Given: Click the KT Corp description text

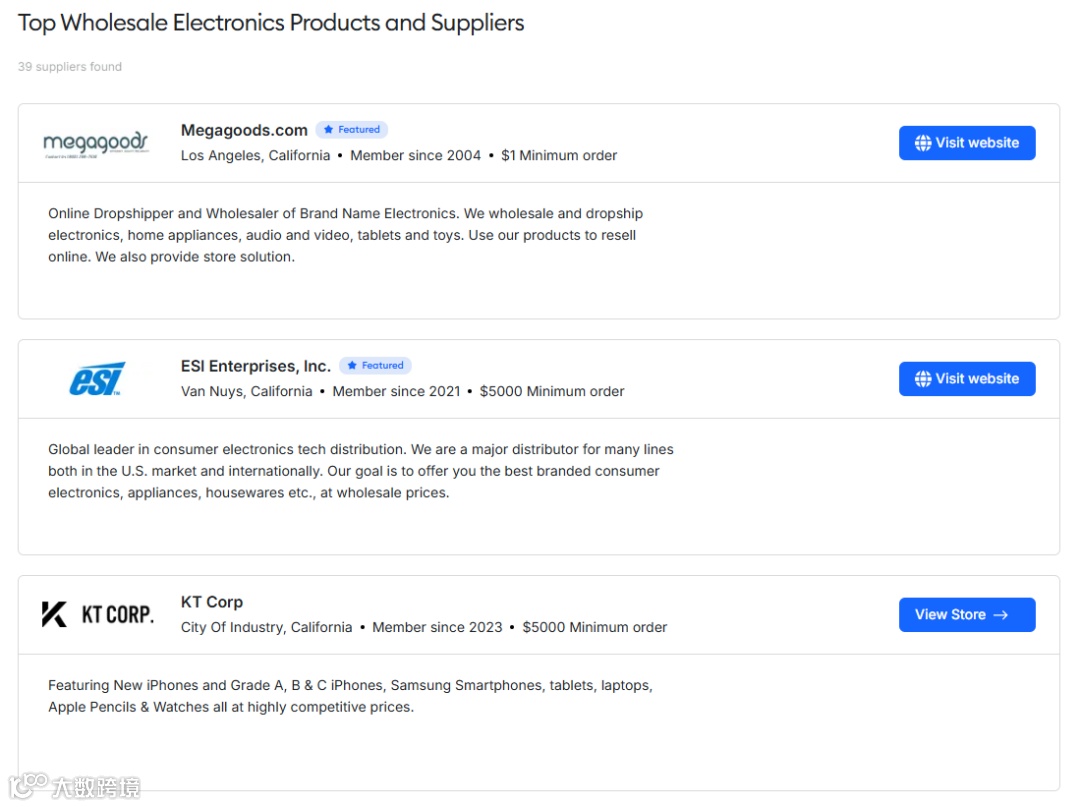Looking at the screenshot, I should point(350,696).
